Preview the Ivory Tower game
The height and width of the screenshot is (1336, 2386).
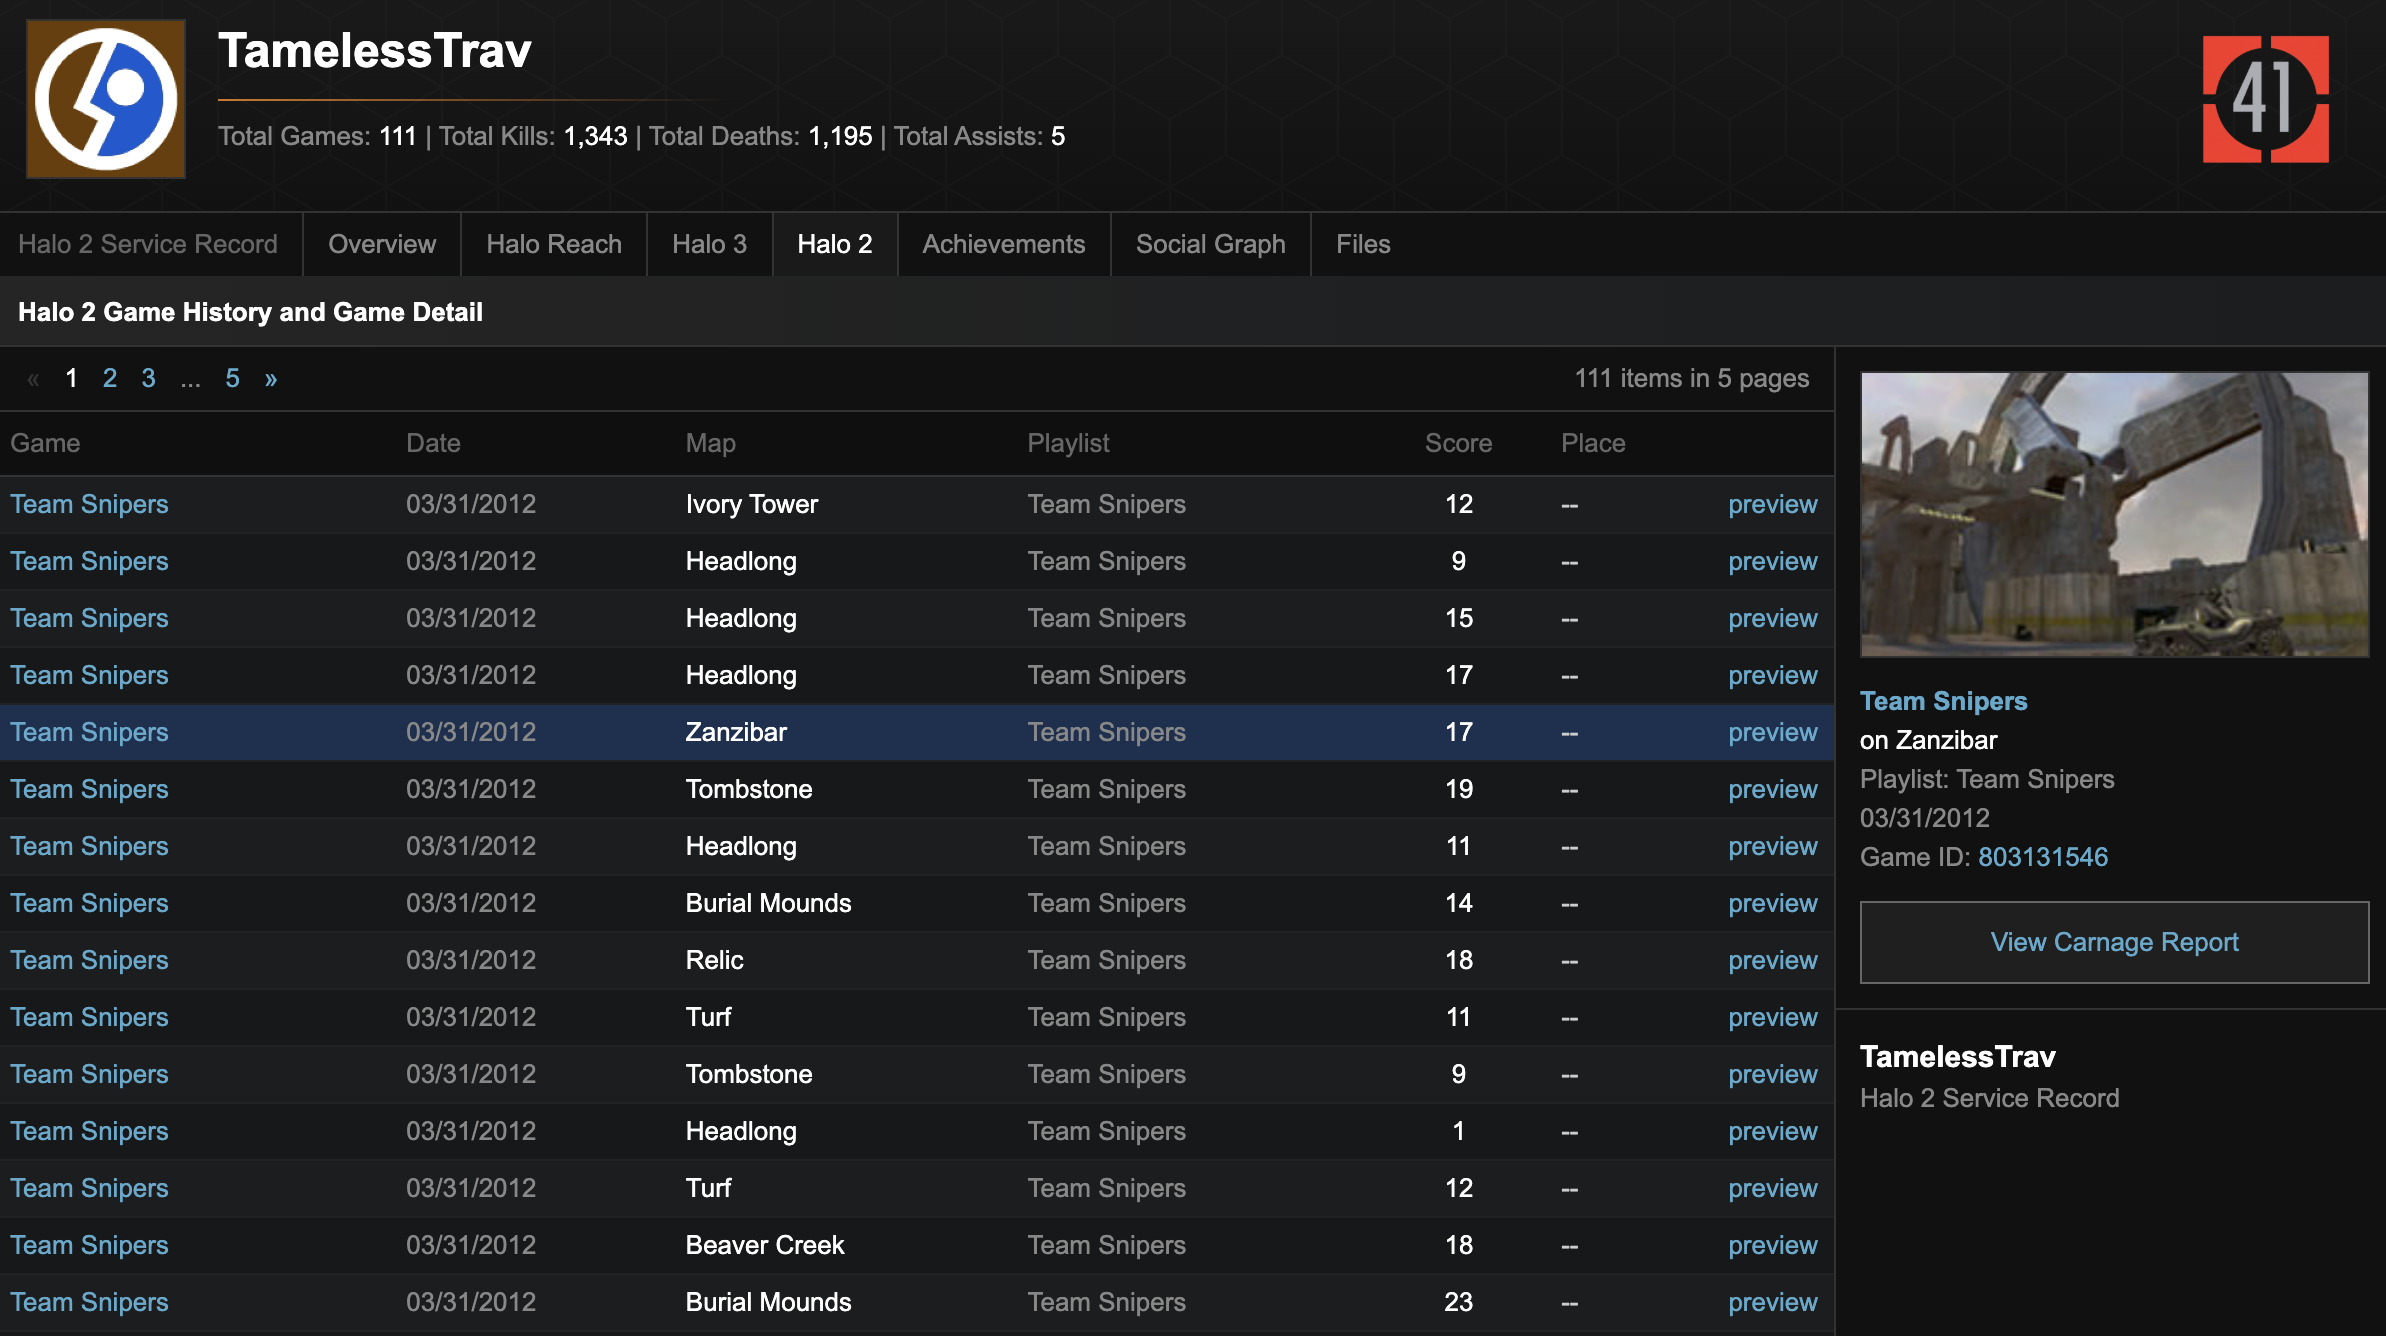coord(1772,504)
